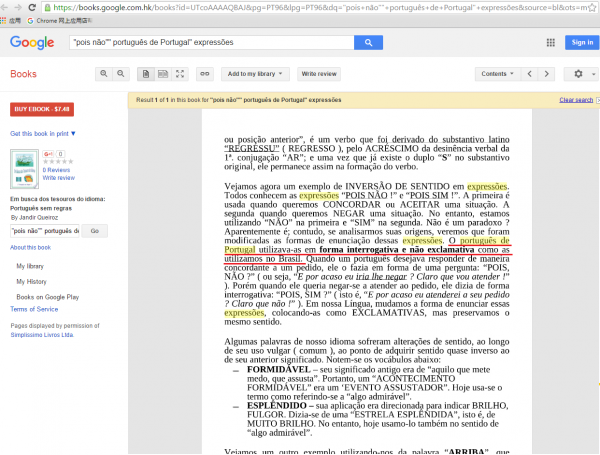The image size is (600, 455).
Task: Open the settings gear dropdown
Action: click(579, 74)
